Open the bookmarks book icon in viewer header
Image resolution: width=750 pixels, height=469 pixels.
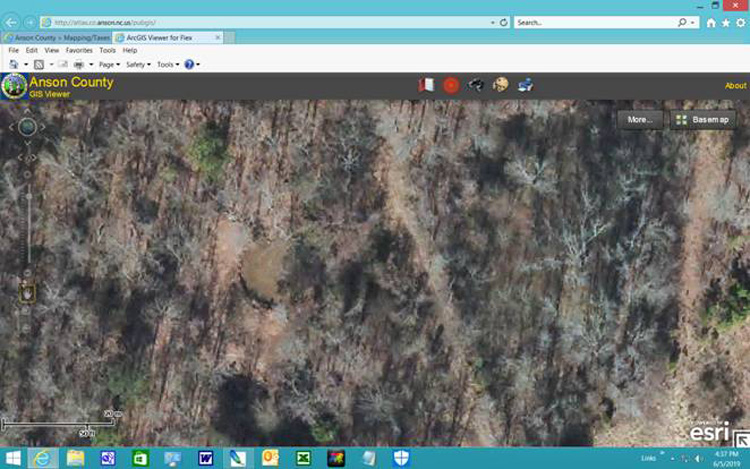pos(426,85)
